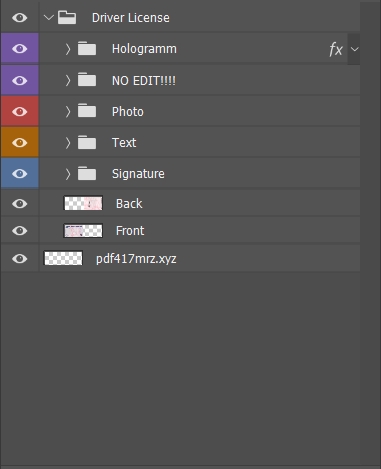381x469 pixels.
Task: Select the NO EDIT!!!! group by its name
Action: (144, 80)
